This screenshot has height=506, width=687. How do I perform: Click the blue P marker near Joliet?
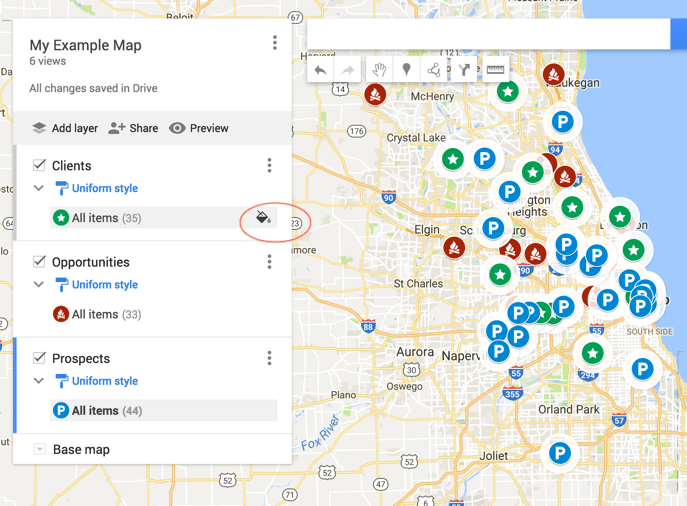tap(560, 453)
